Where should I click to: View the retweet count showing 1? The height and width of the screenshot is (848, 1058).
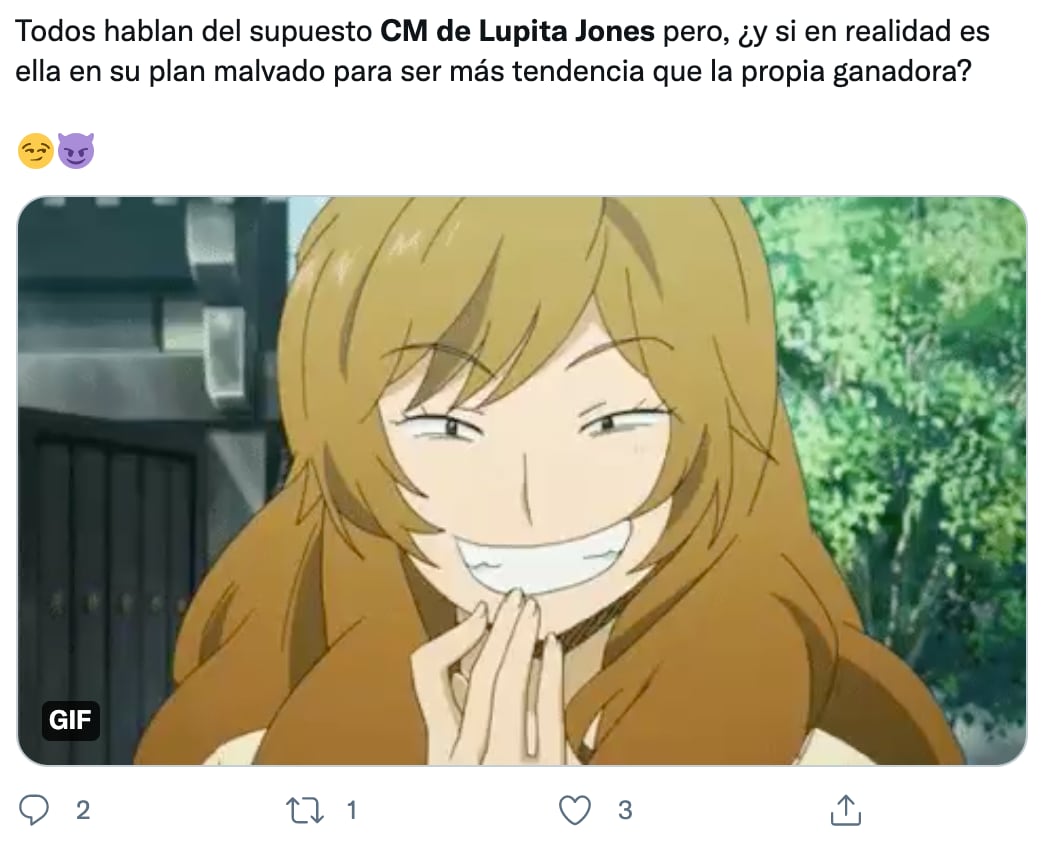(352, 810)
